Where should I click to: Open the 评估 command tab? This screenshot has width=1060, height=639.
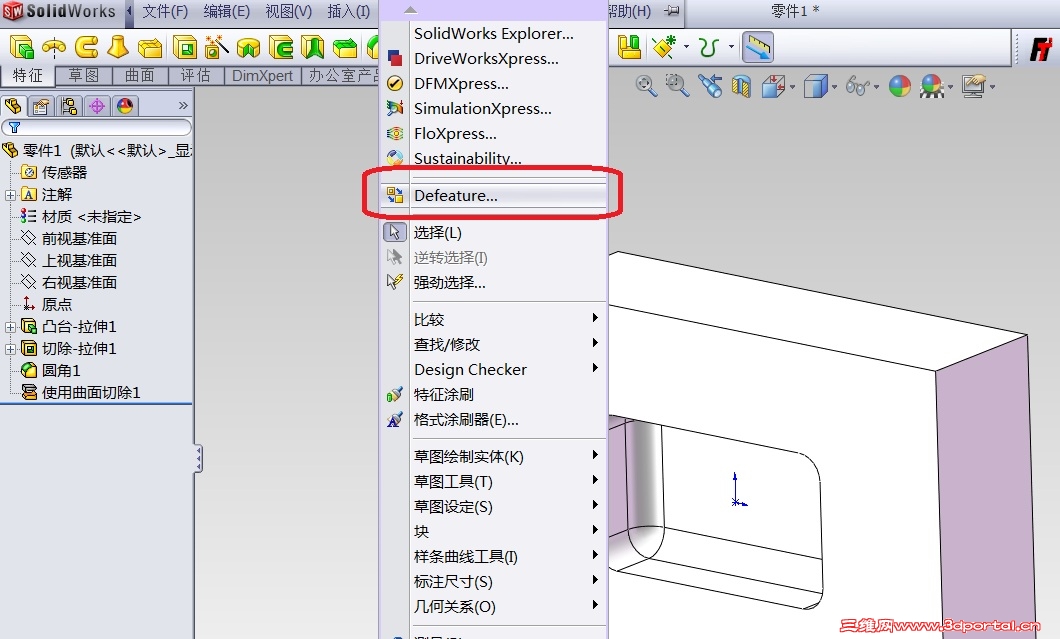pos(196,75)
